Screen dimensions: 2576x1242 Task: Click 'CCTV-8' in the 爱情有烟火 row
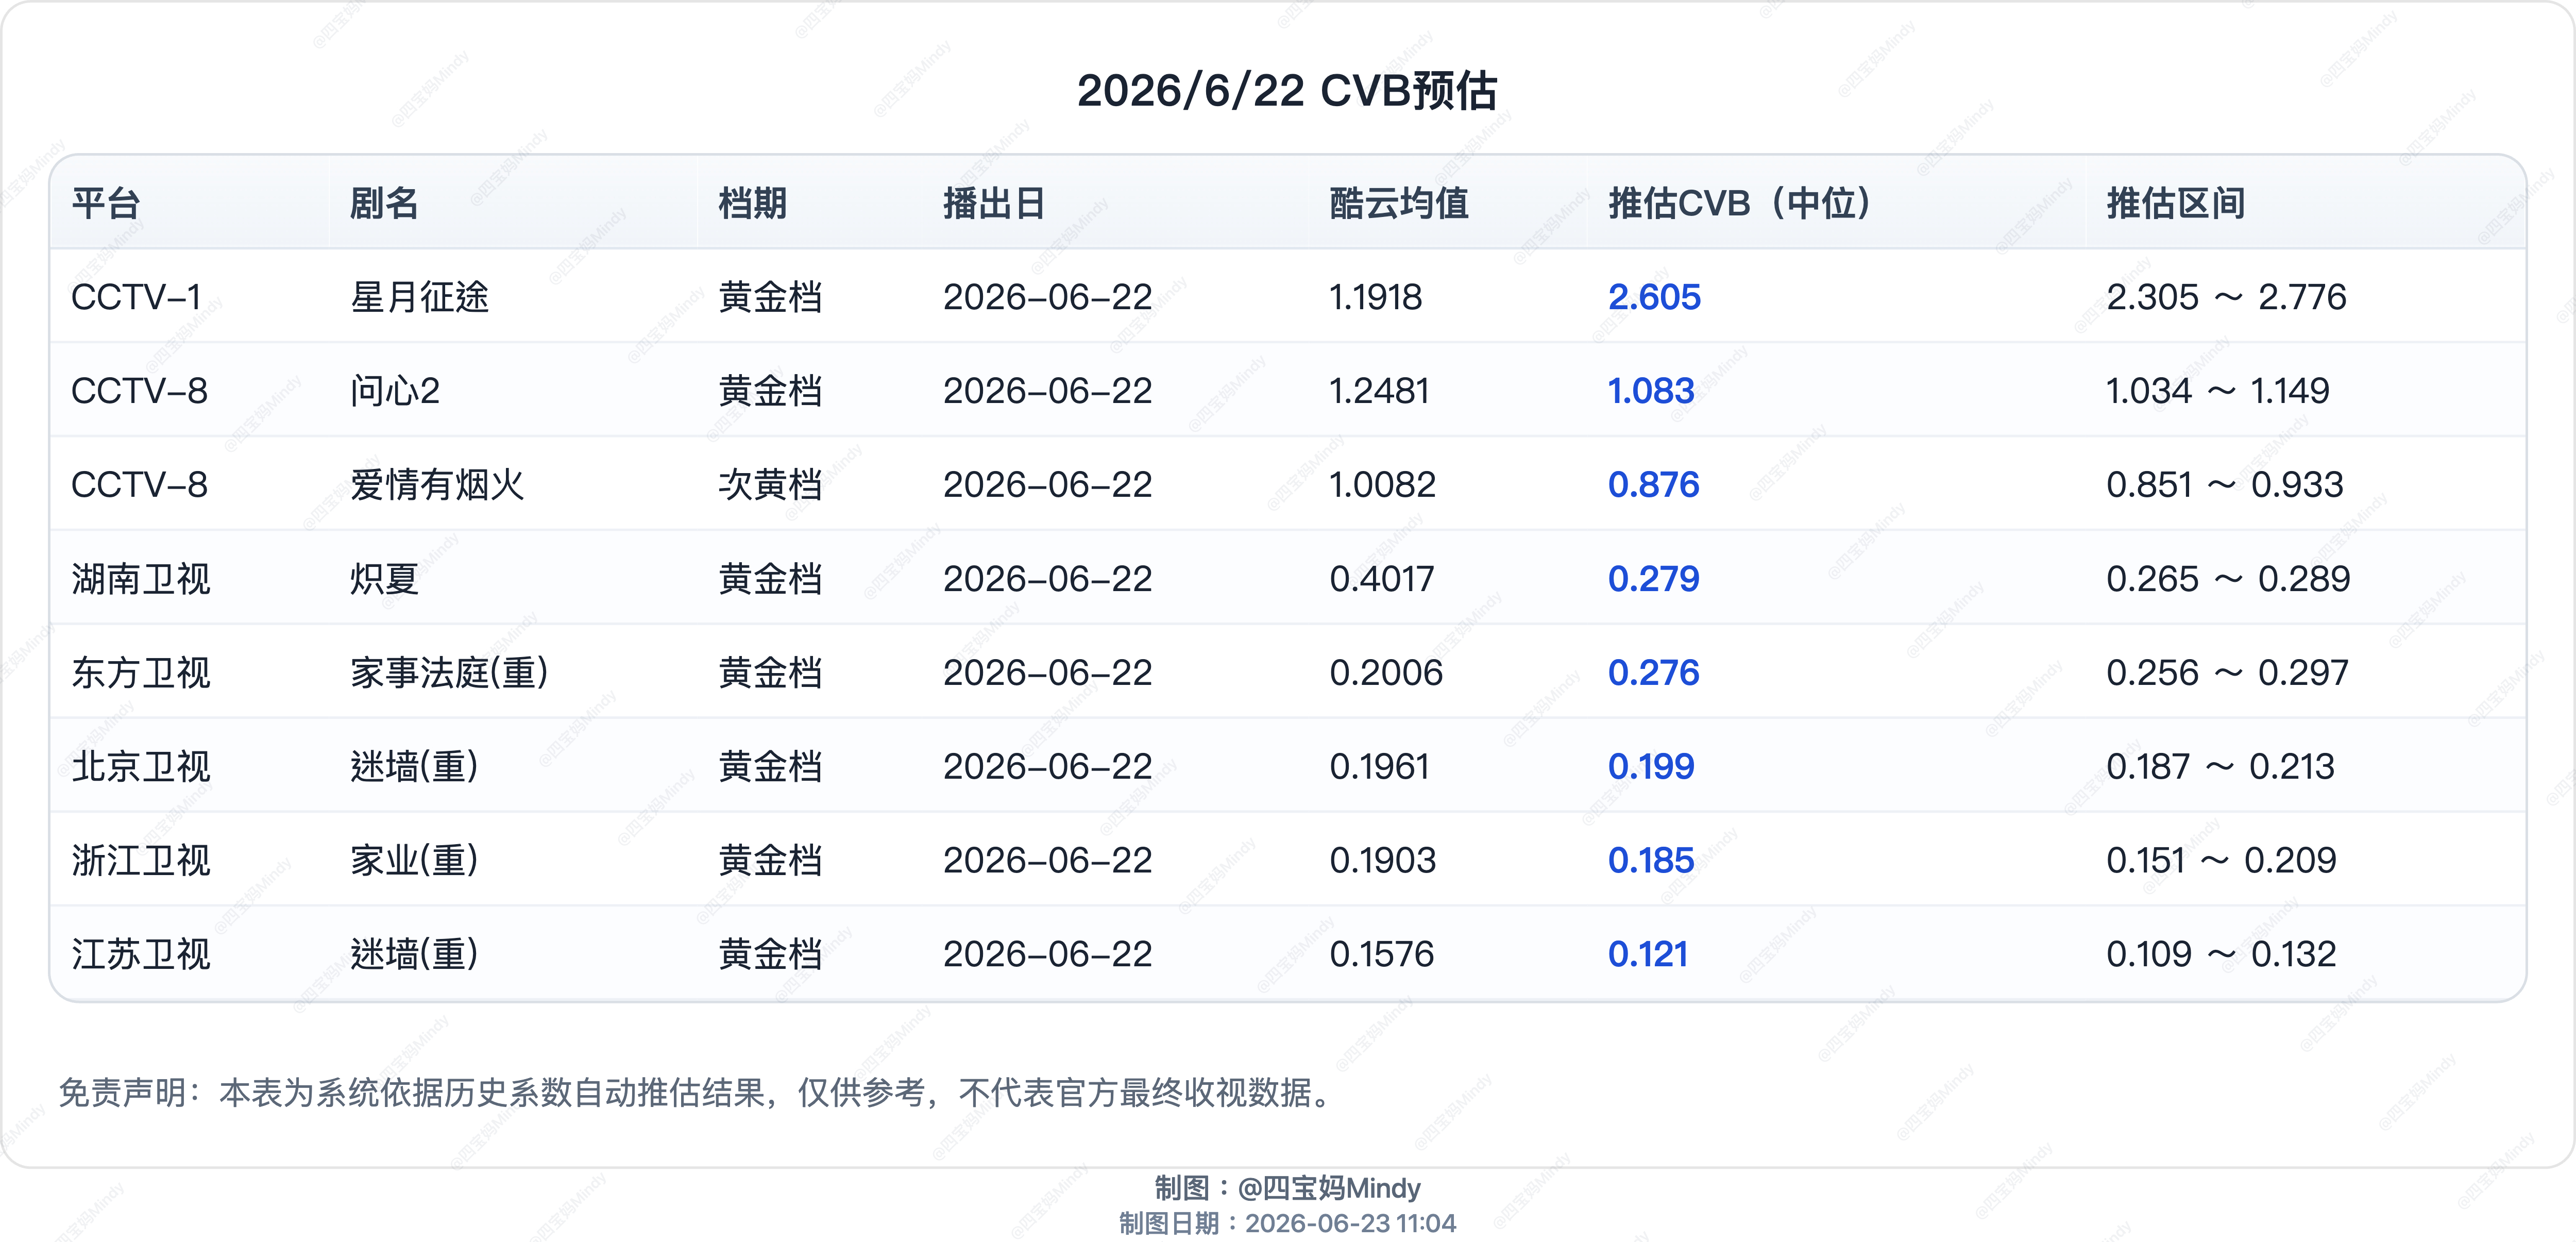(139, 485)
